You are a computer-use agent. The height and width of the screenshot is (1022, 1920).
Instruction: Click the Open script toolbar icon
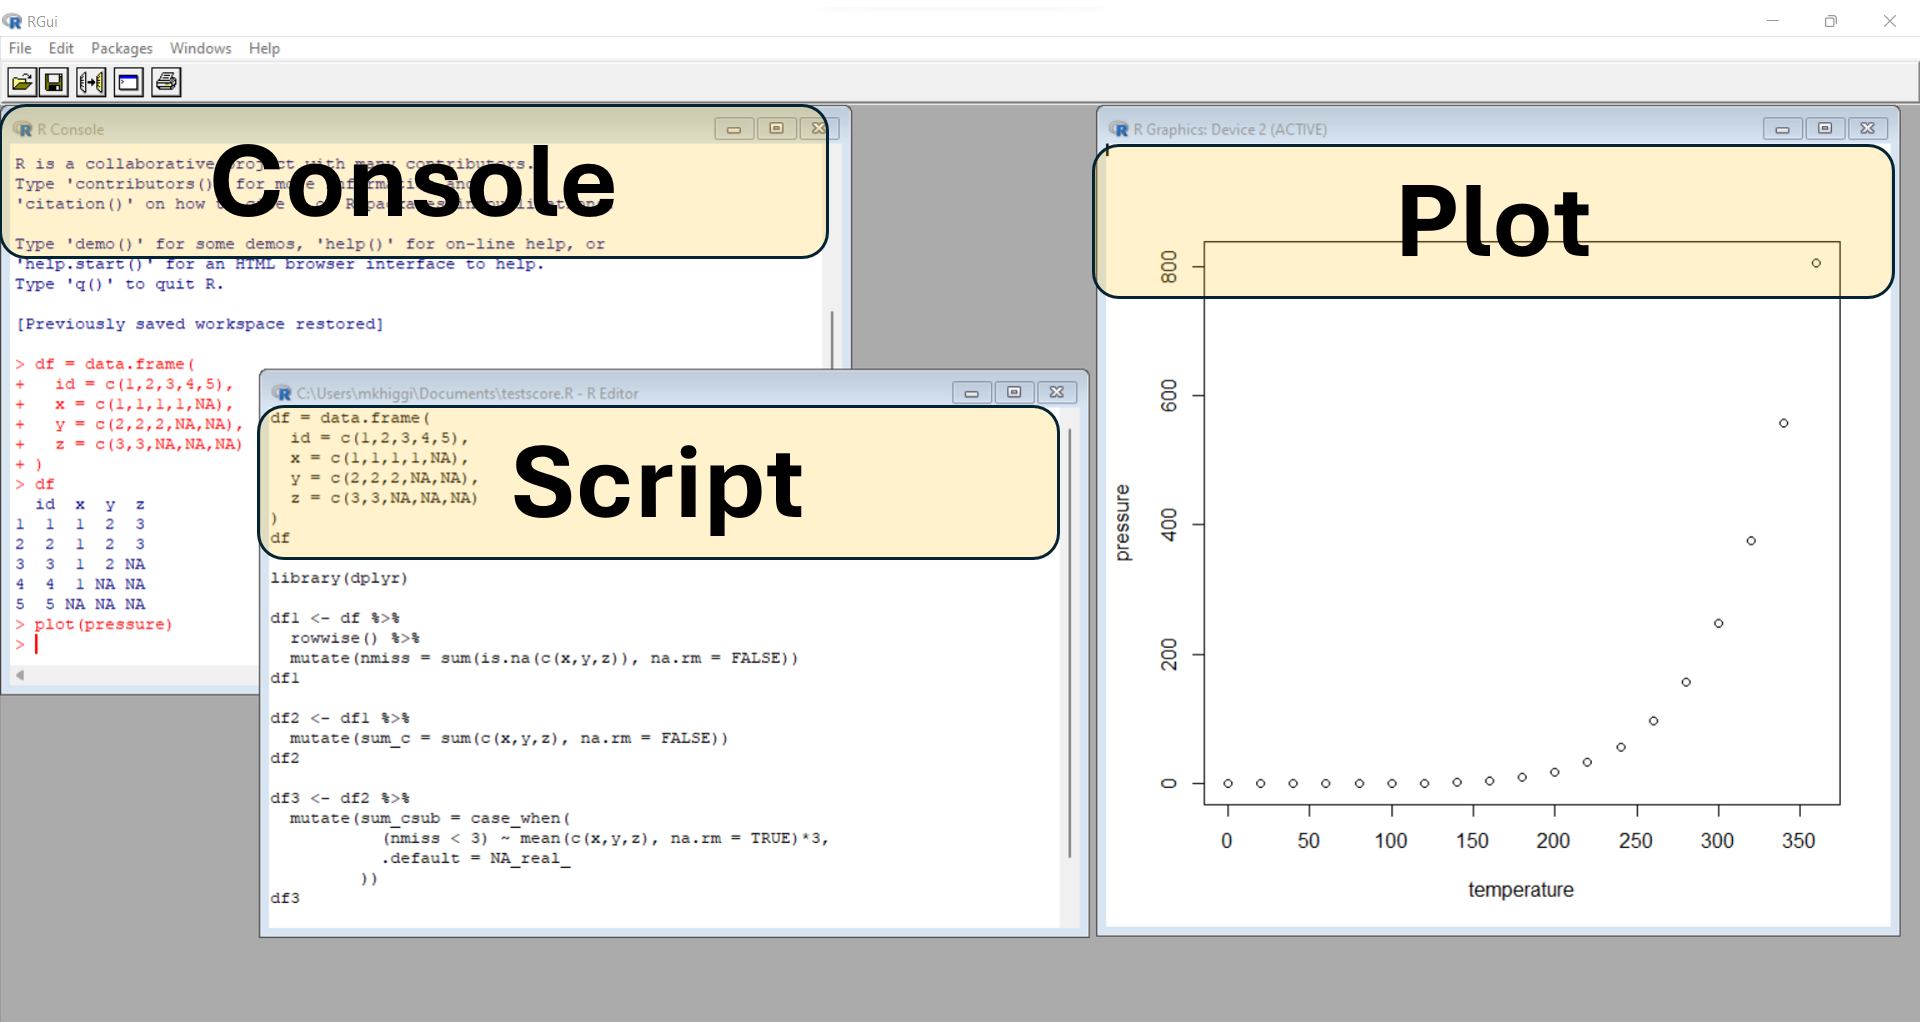click(22, 82)
